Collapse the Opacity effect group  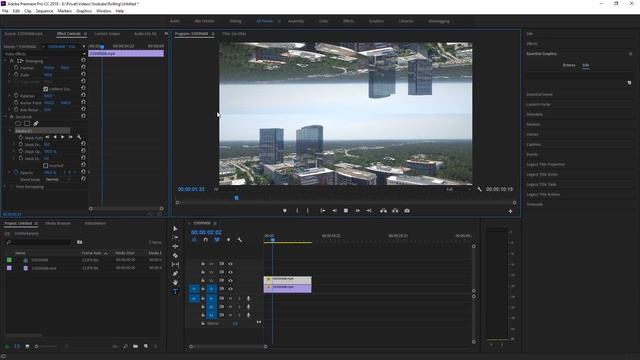[x=5, y=116]
